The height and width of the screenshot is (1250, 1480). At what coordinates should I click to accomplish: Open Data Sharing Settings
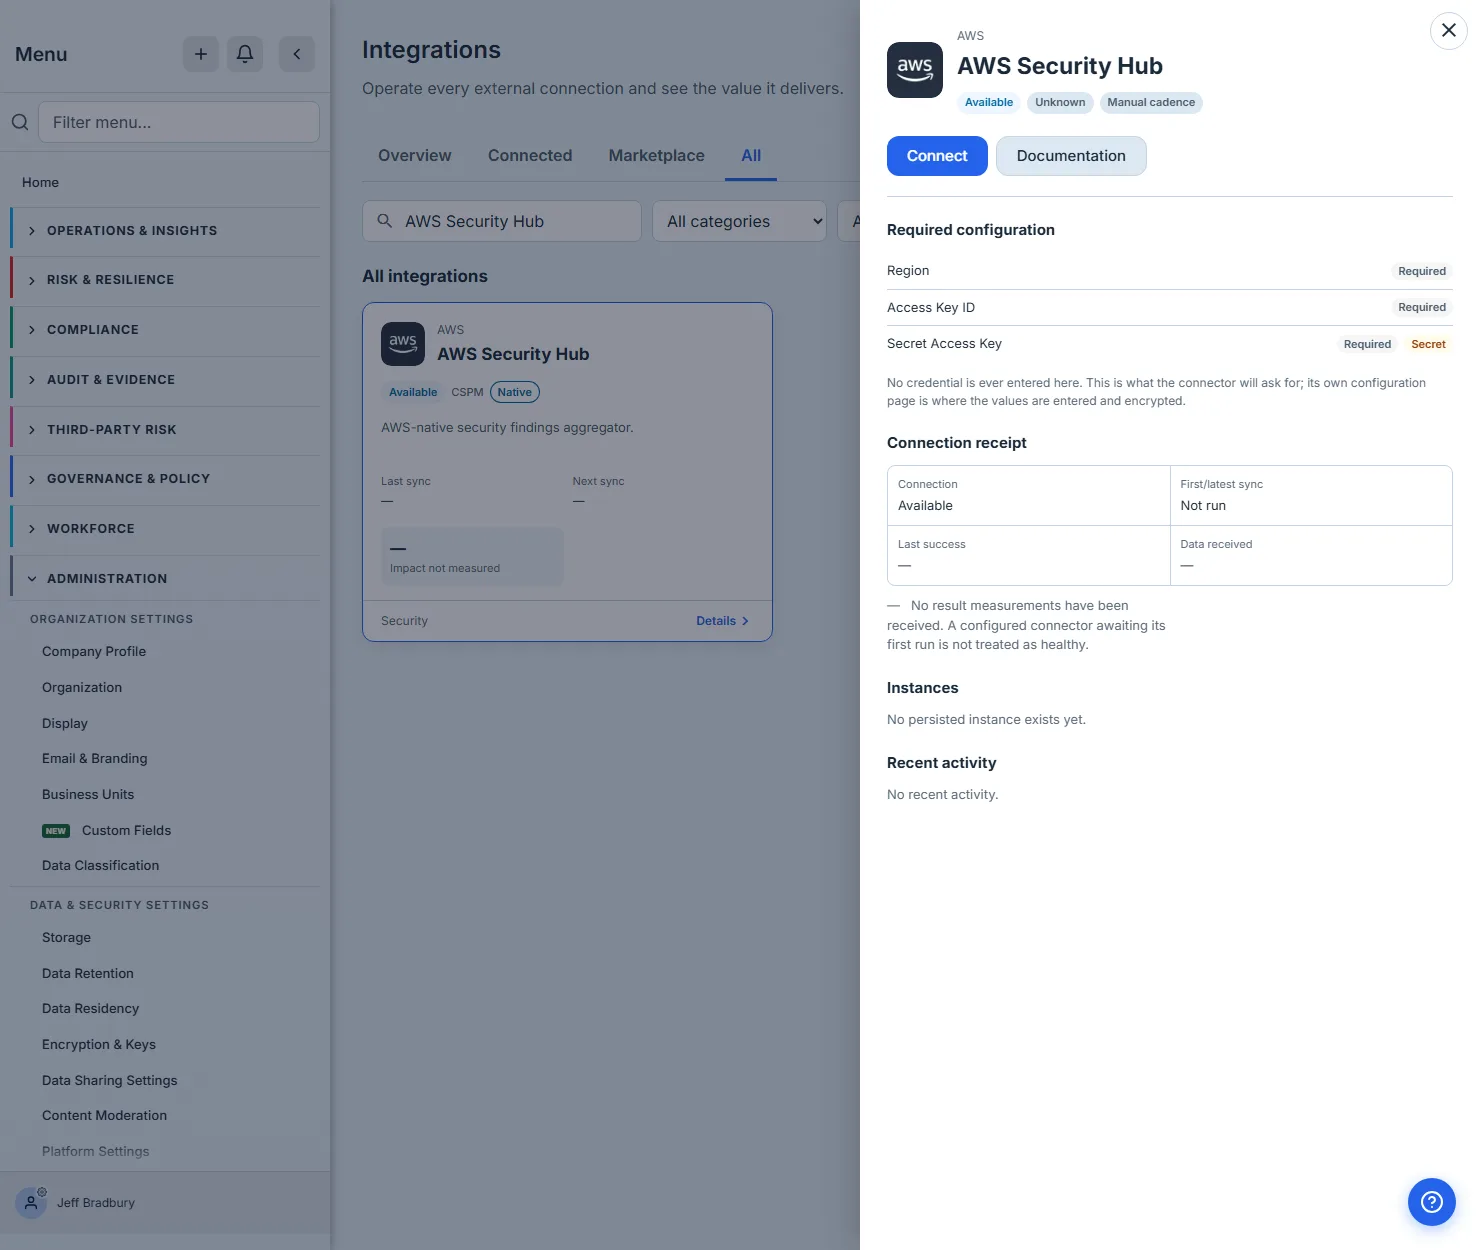click(110, 1081)
